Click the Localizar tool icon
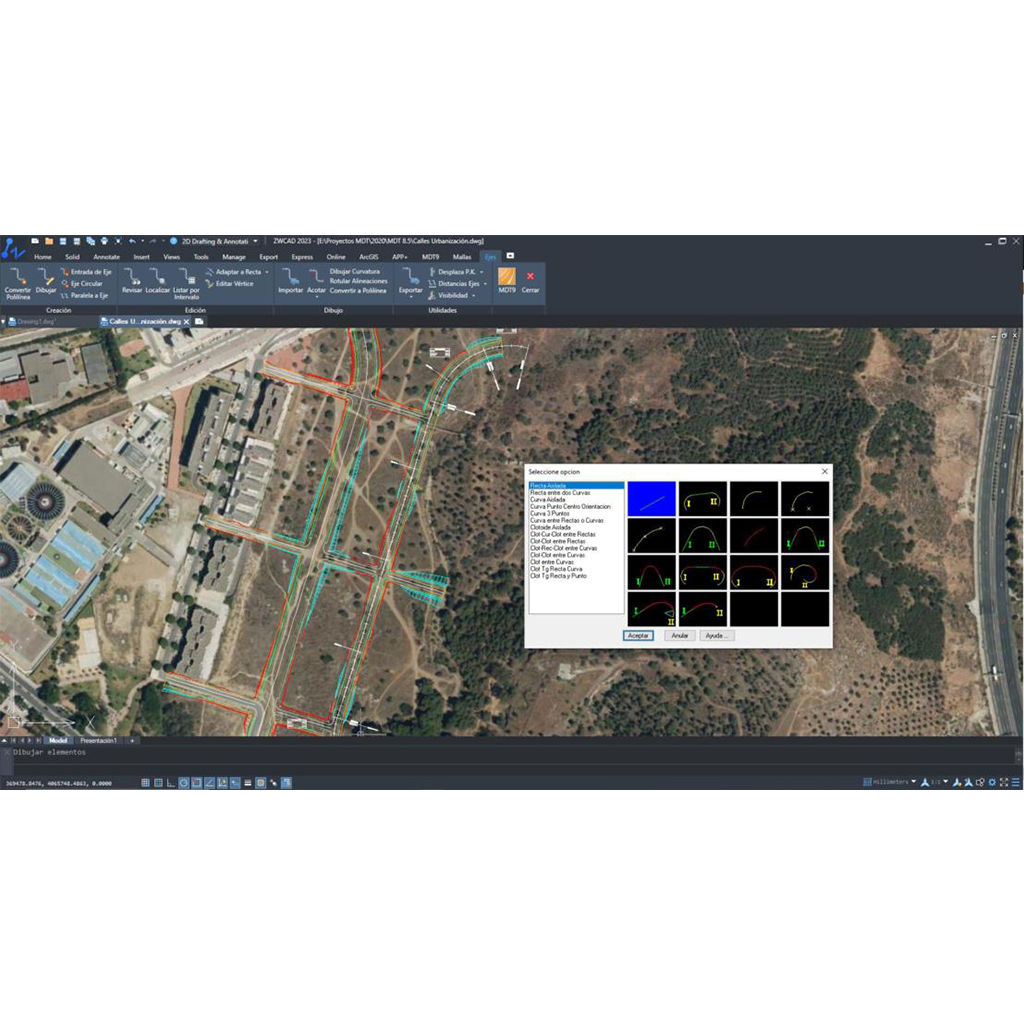This screenshot has height=1024, width=1024. pyautogui.click(x=157, y=276)
